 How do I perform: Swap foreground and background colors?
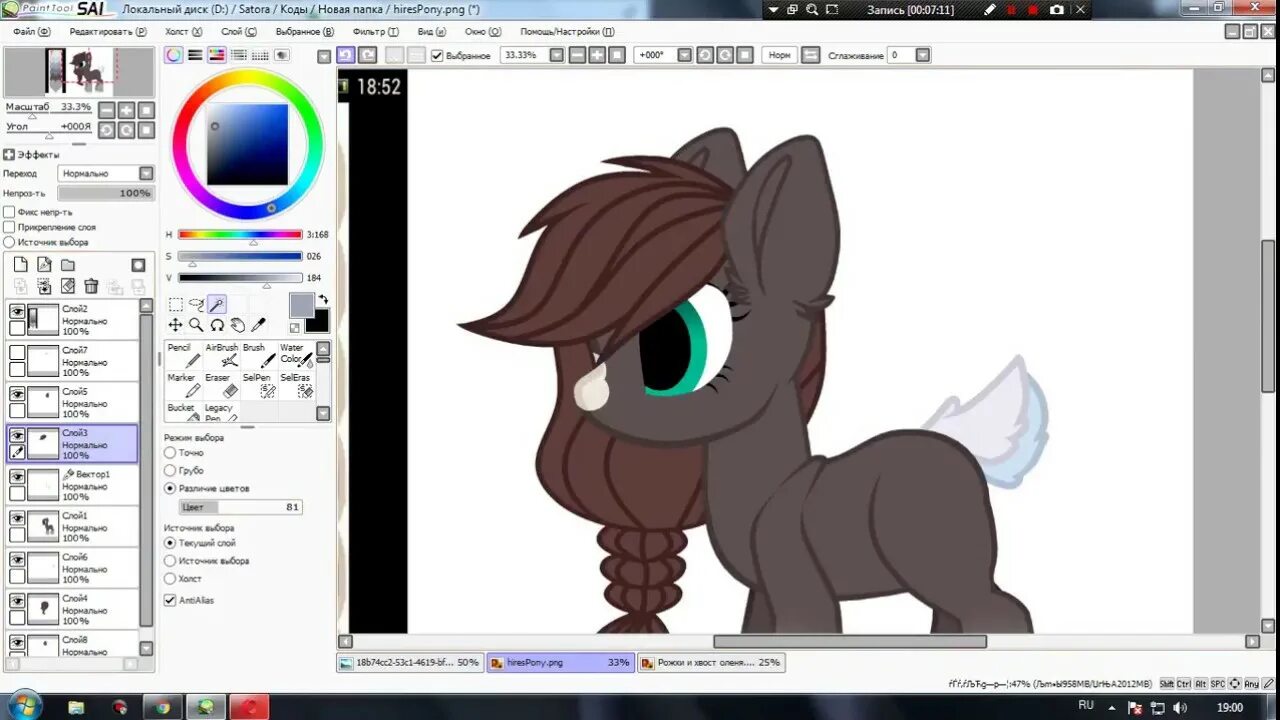point(323,299)
